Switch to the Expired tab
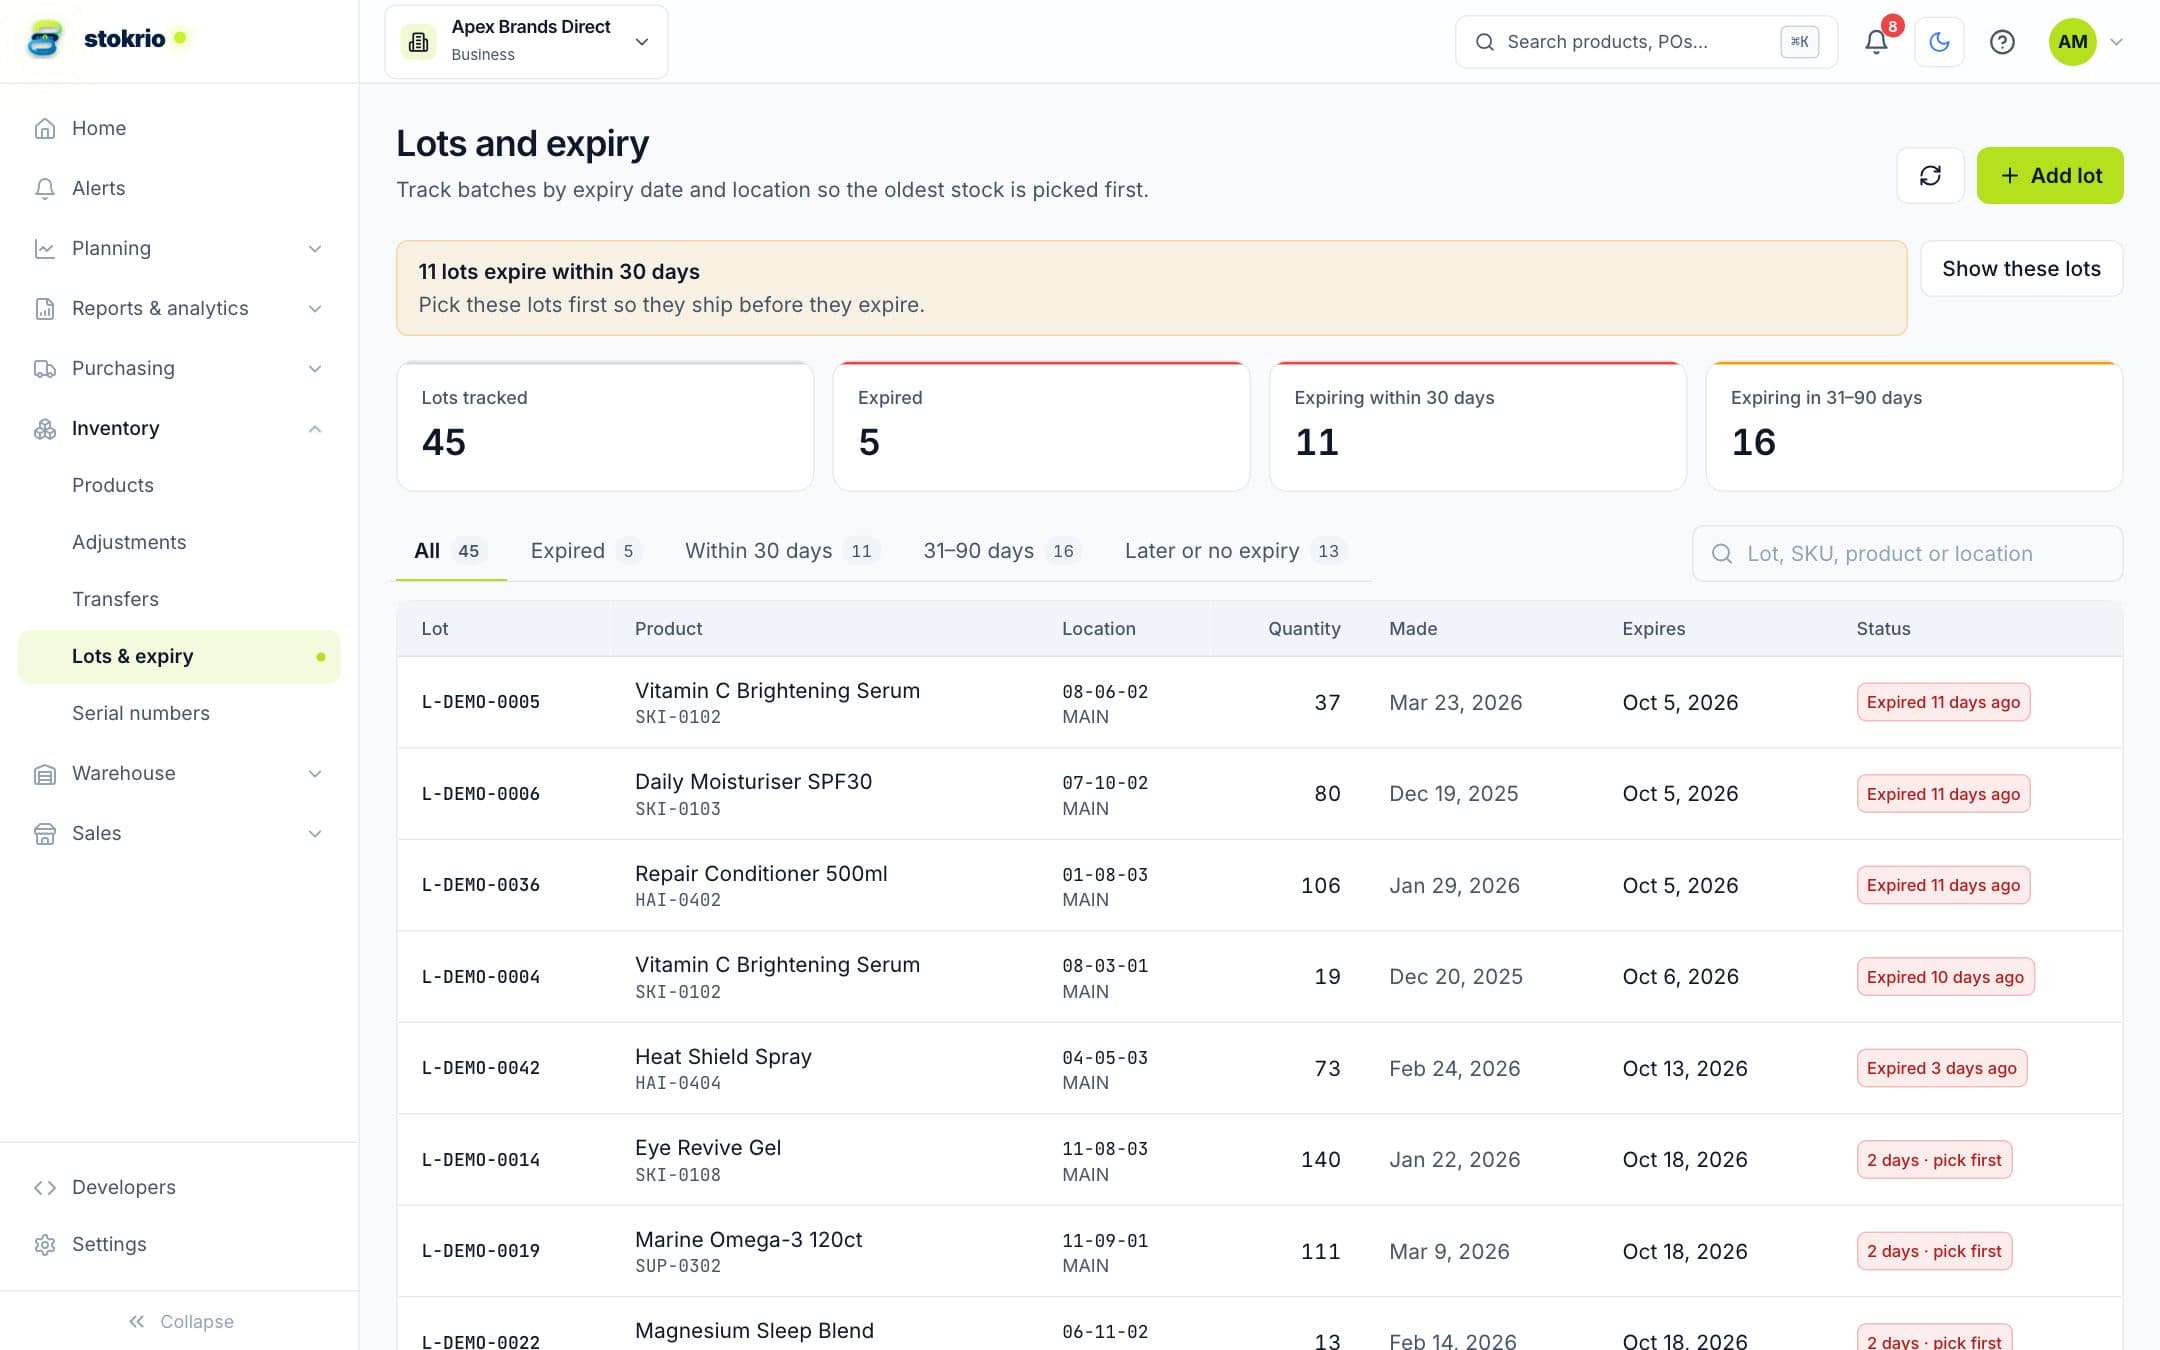 pos(585,551)
